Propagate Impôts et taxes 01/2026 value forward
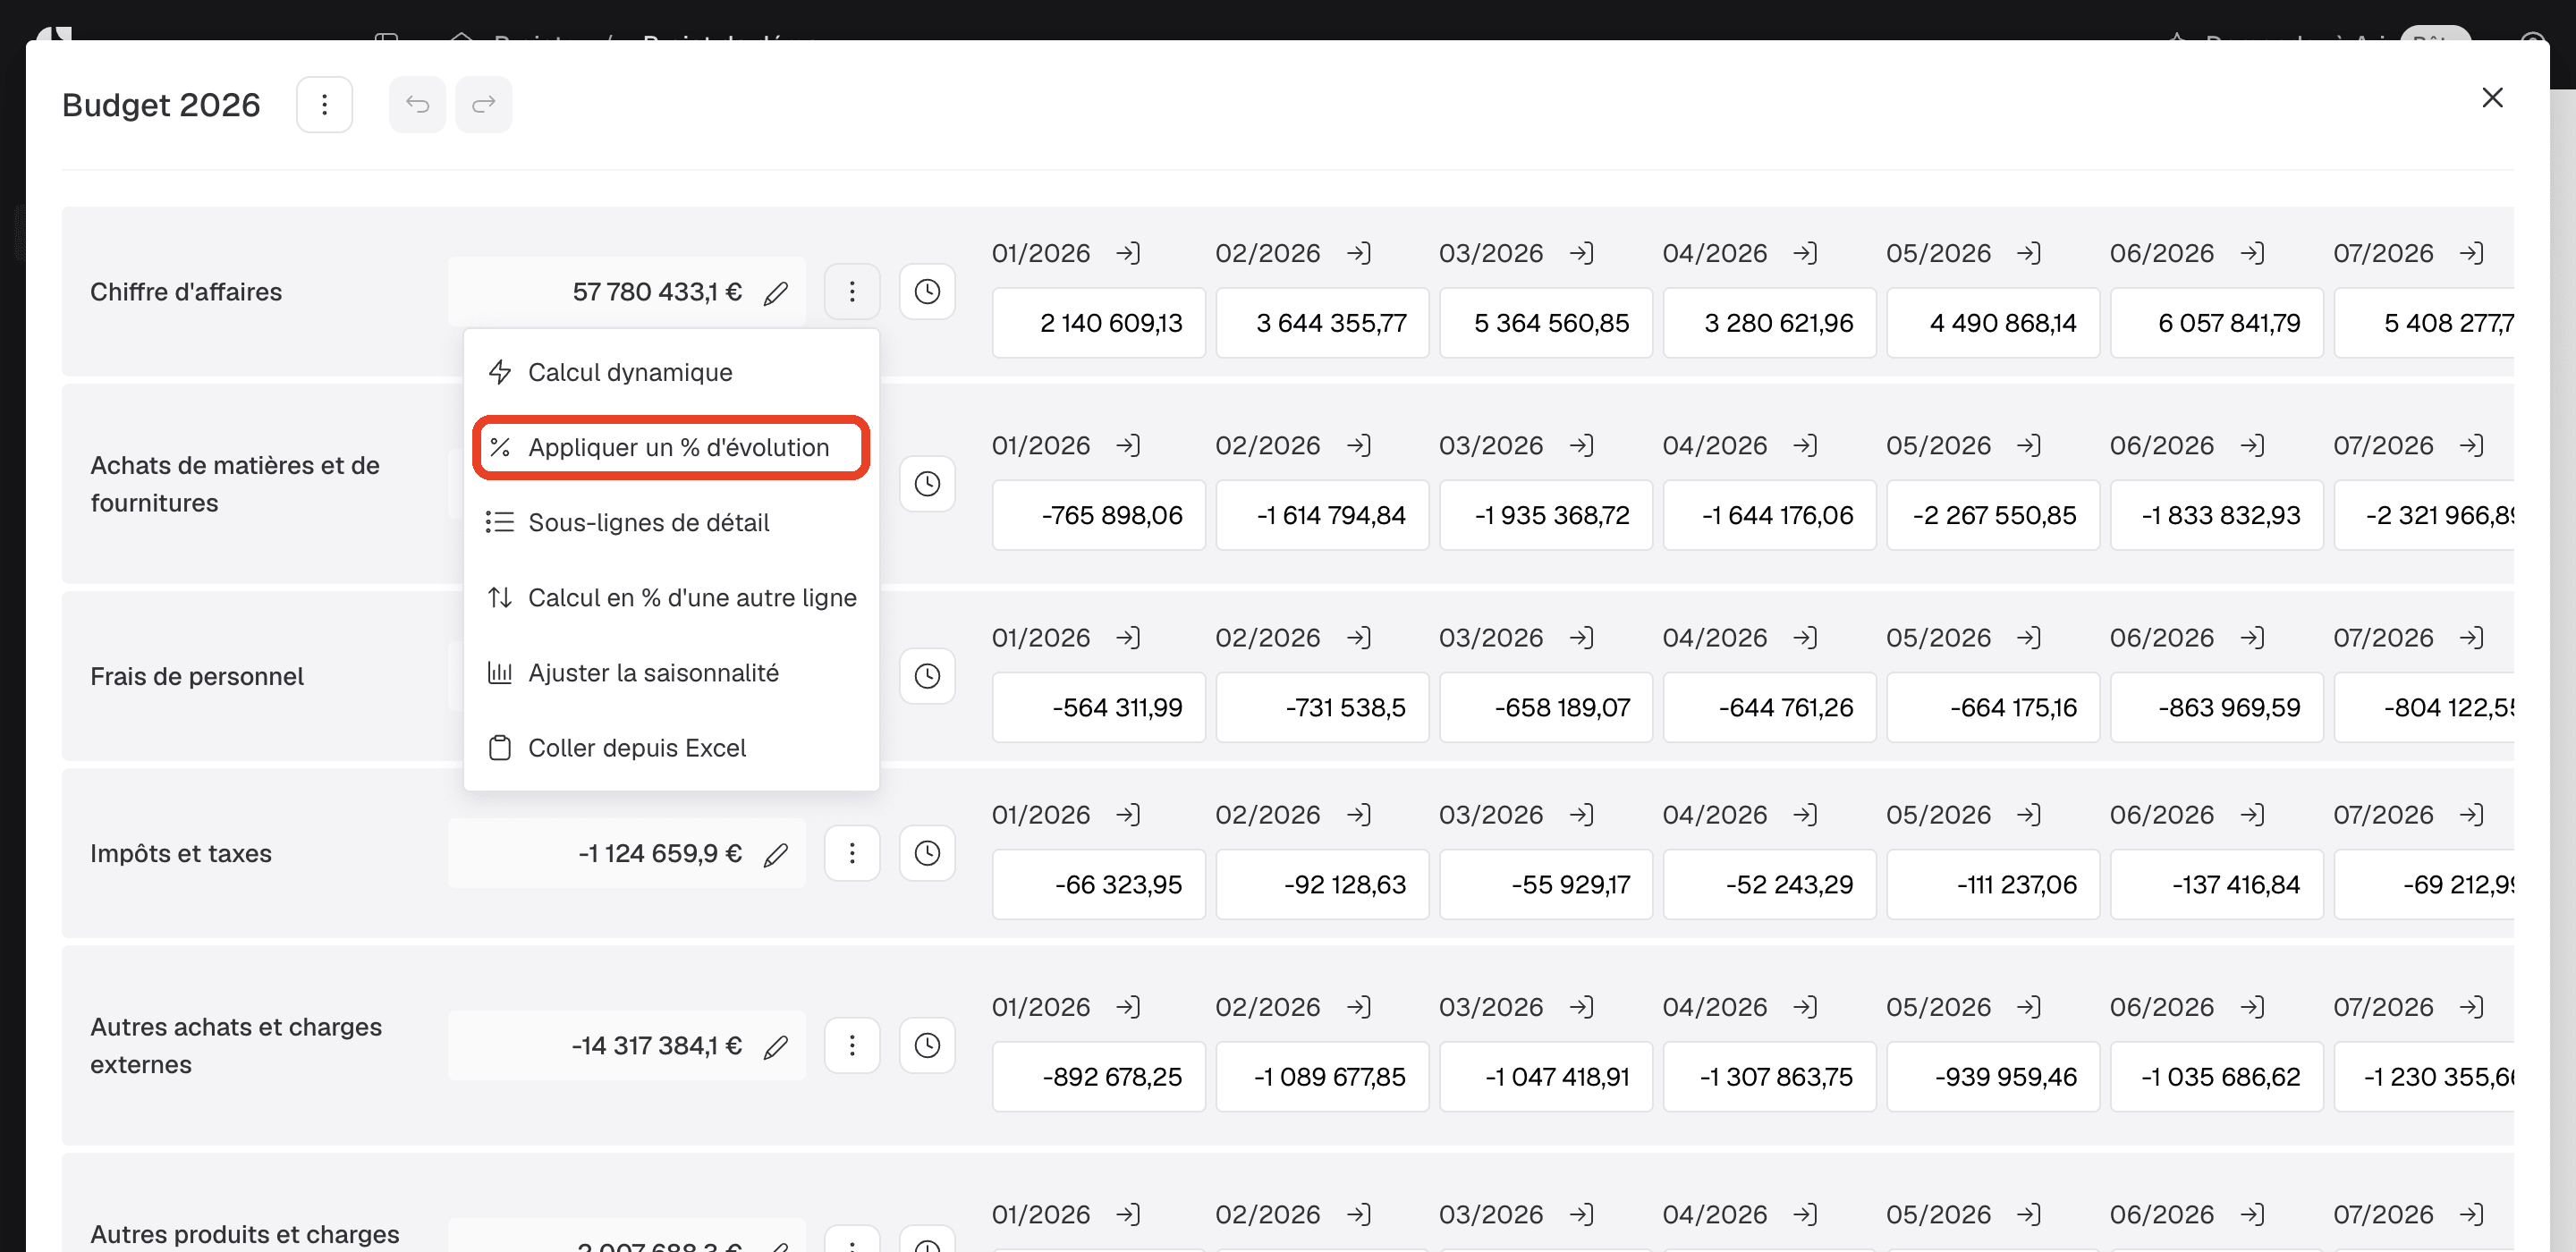The width and height of the screenshot is (2576, 1252). 1128,815
